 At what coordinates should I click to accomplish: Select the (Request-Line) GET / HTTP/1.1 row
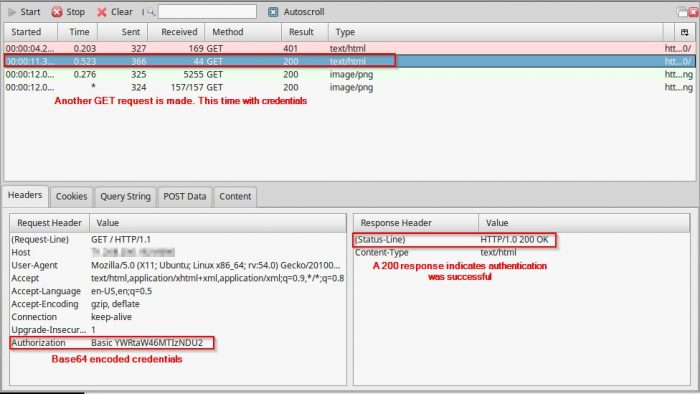pyautogui.click(x=178, y=240)
